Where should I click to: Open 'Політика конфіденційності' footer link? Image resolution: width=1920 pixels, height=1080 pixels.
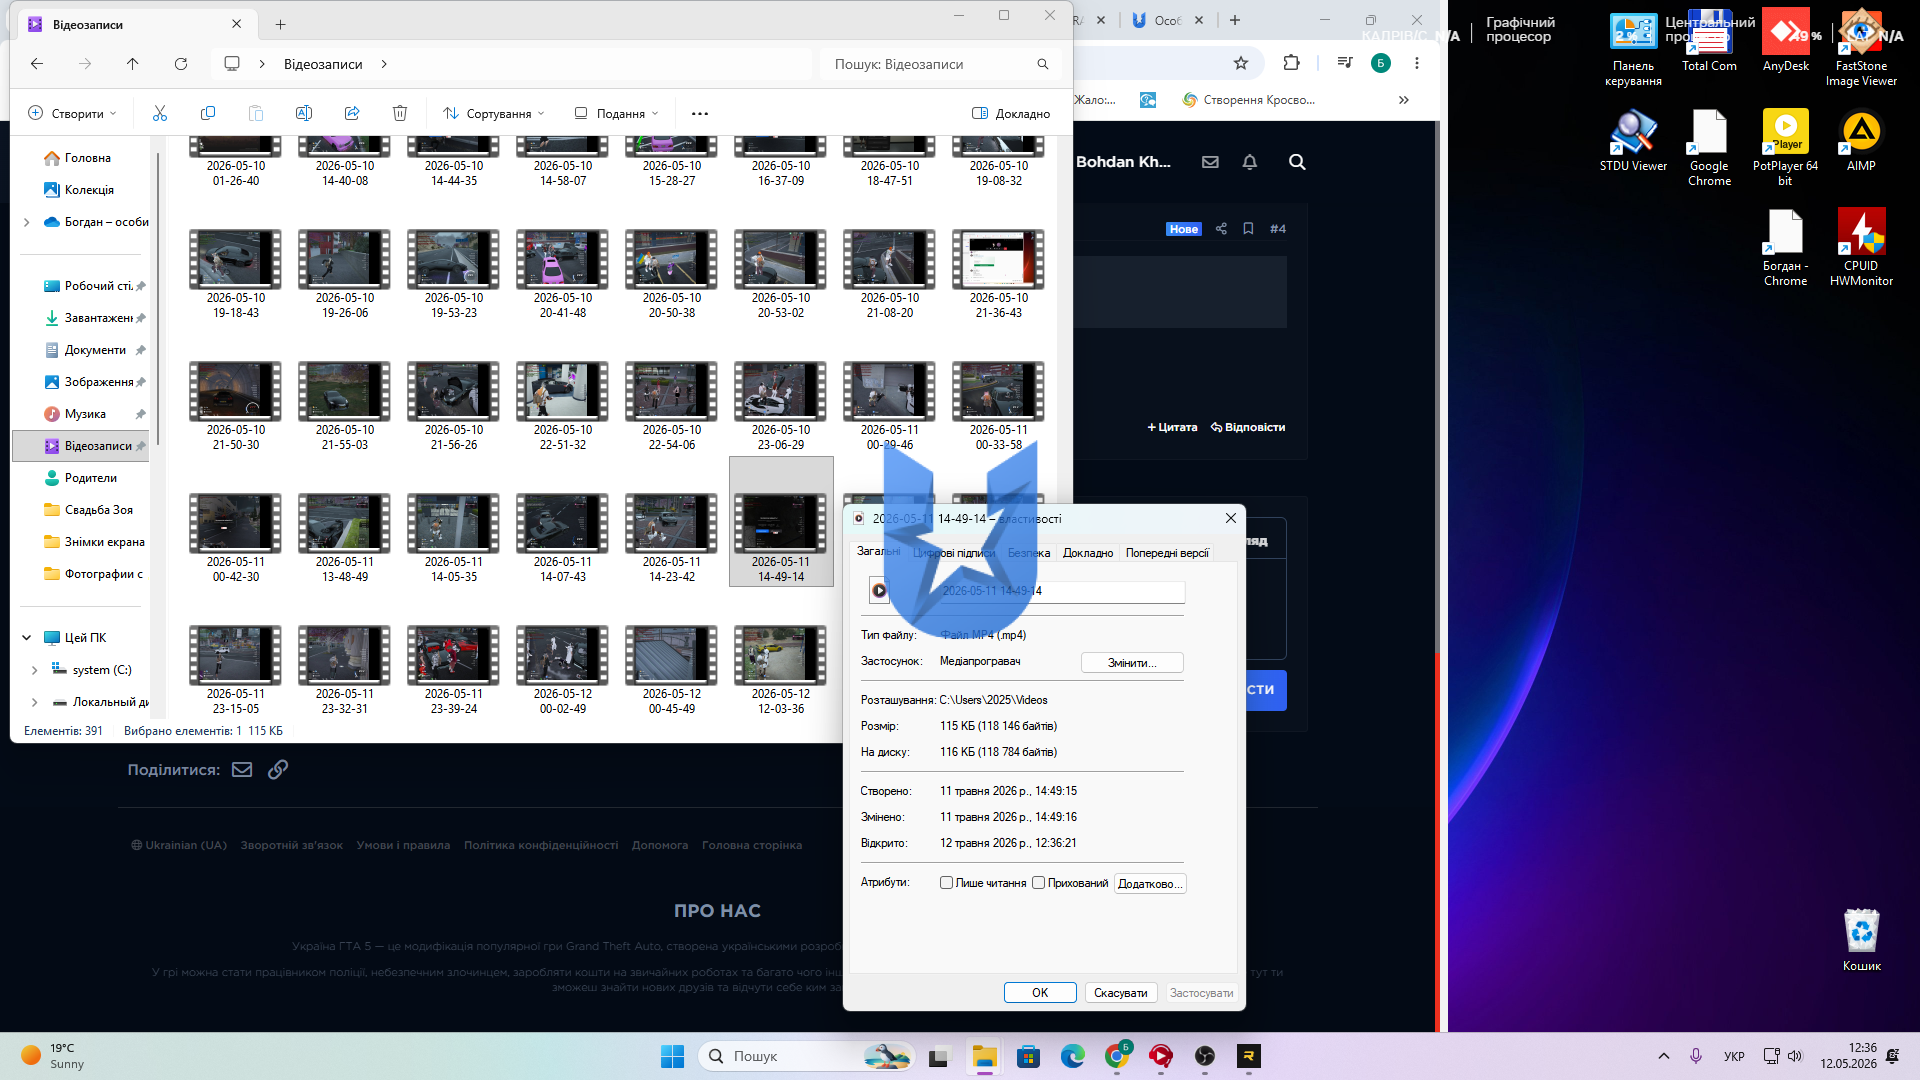541,845
